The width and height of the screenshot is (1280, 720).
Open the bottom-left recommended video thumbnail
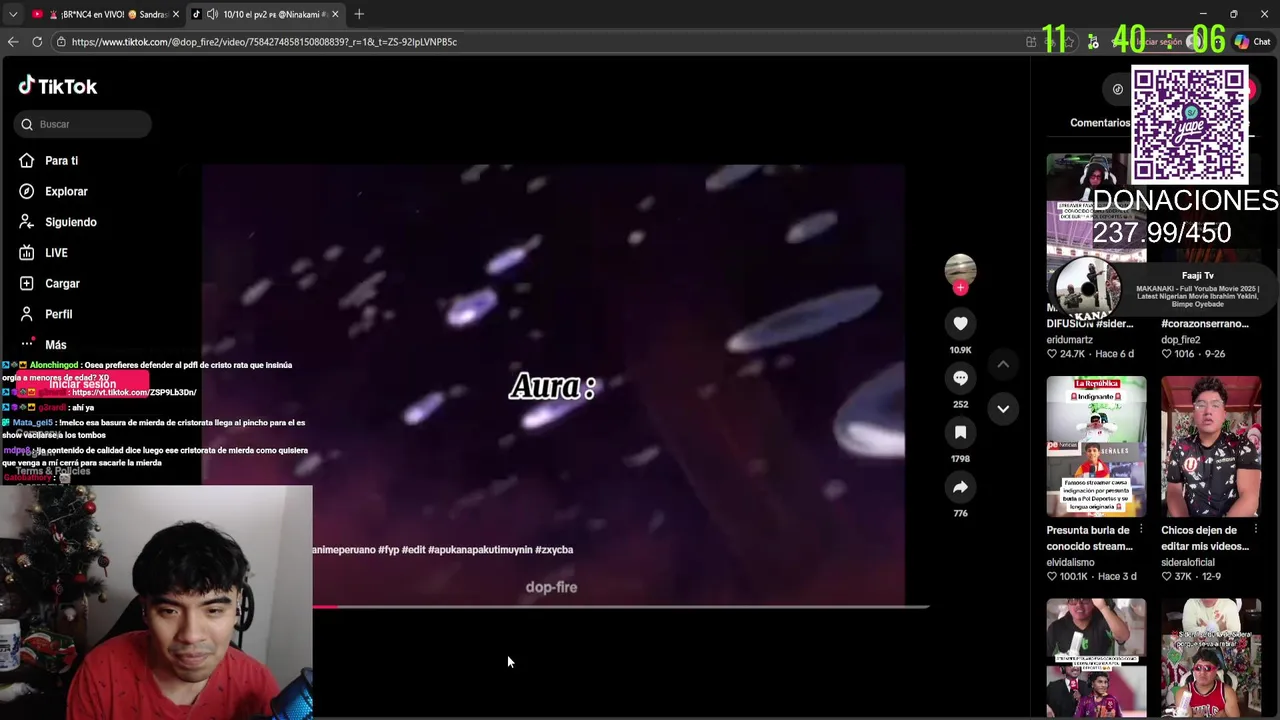[x=1096, y=658]
